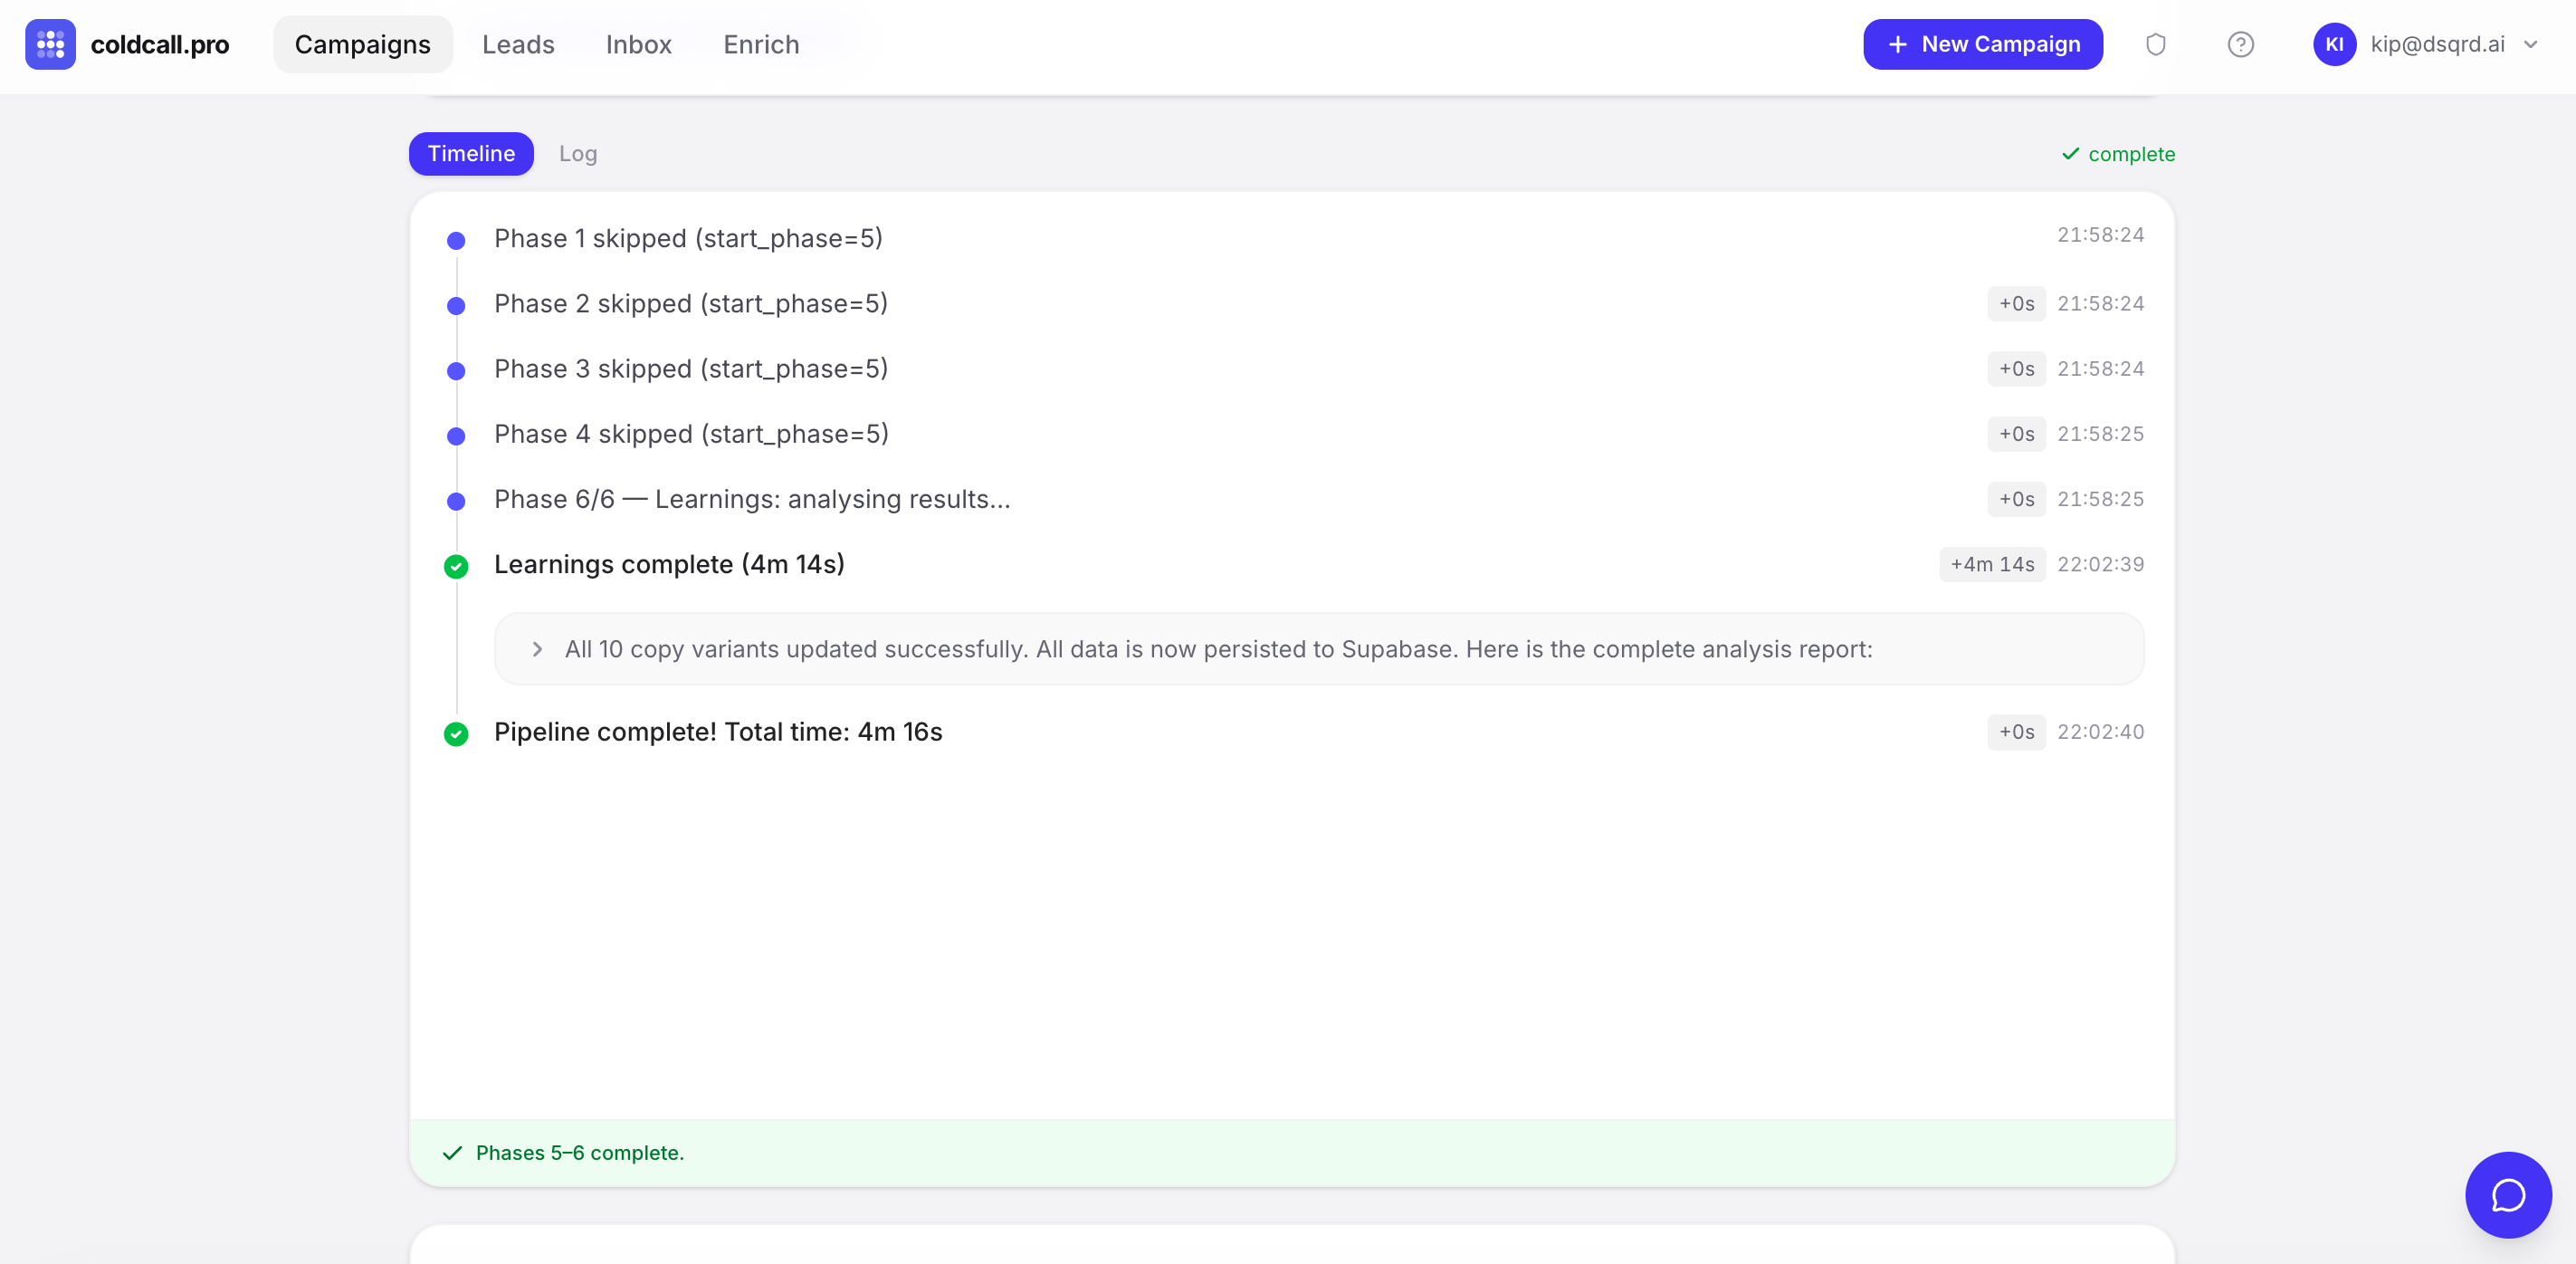Click the green check beside Pipeline complete

pos(456,734)
